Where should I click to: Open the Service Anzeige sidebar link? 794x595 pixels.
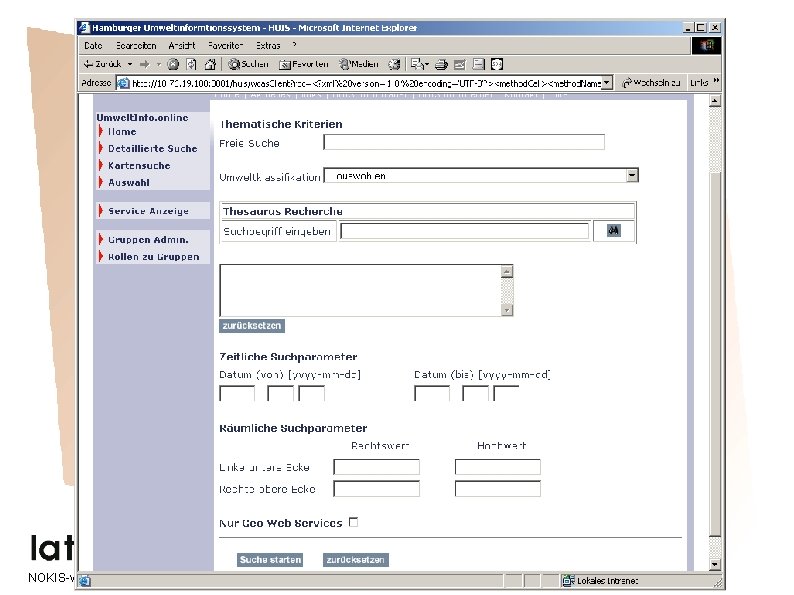(148, 211)
